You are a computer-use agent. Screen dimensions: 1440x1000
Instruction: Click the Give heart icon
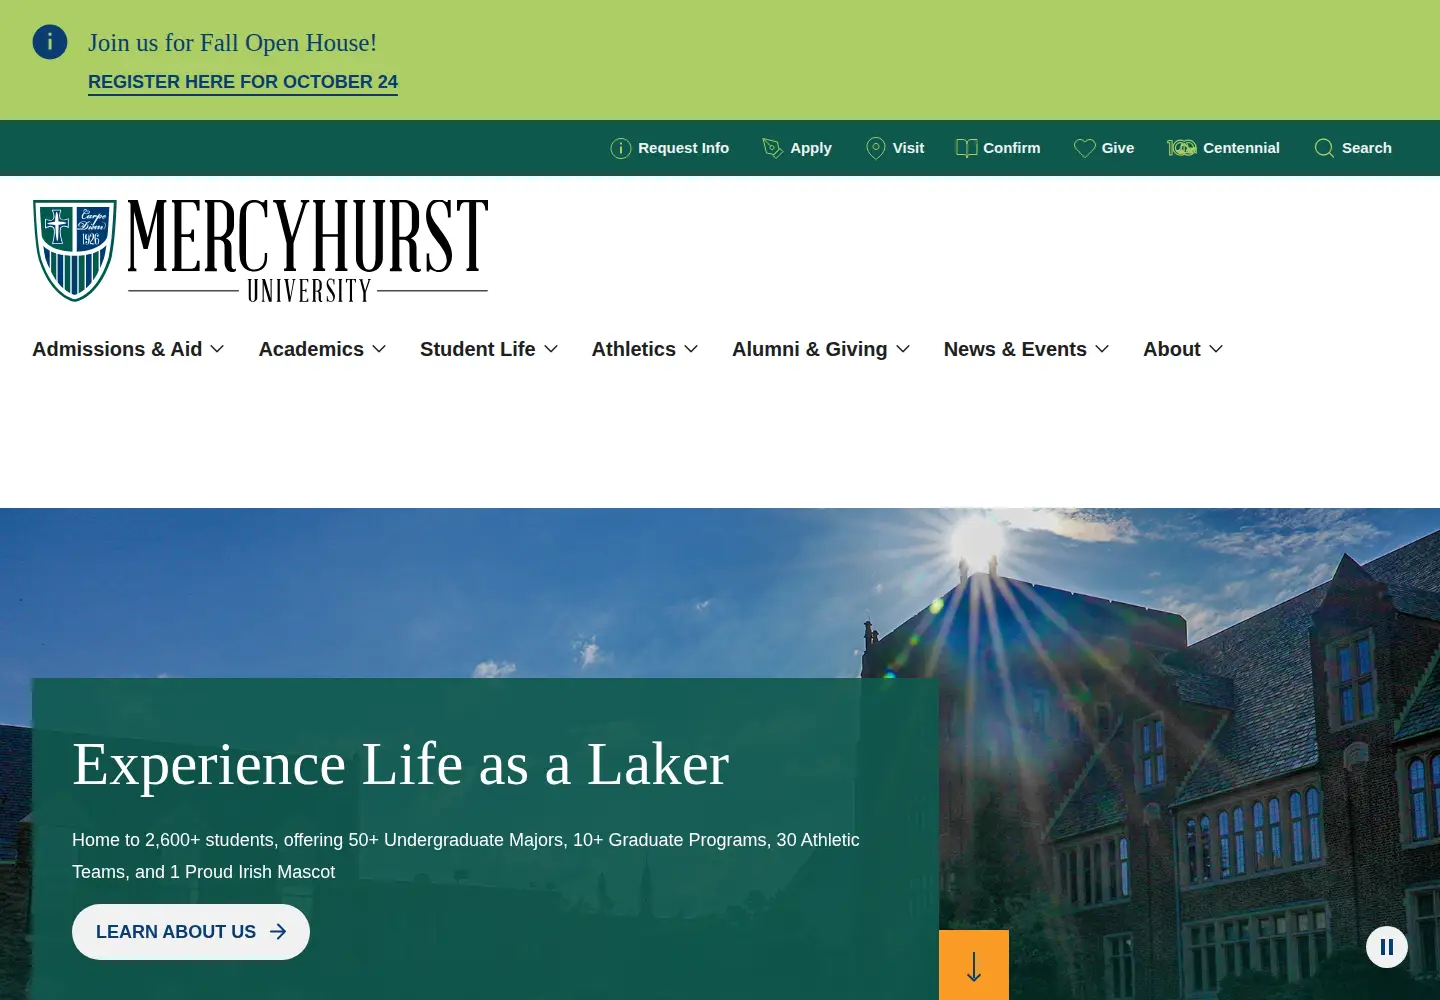click(x=1084, y=148)
